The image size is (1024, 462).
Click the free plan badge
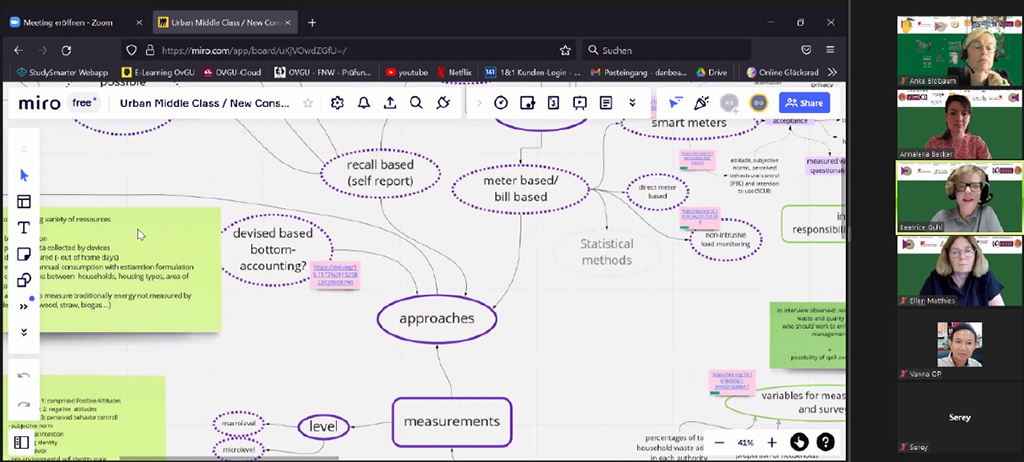coord(84,103)
